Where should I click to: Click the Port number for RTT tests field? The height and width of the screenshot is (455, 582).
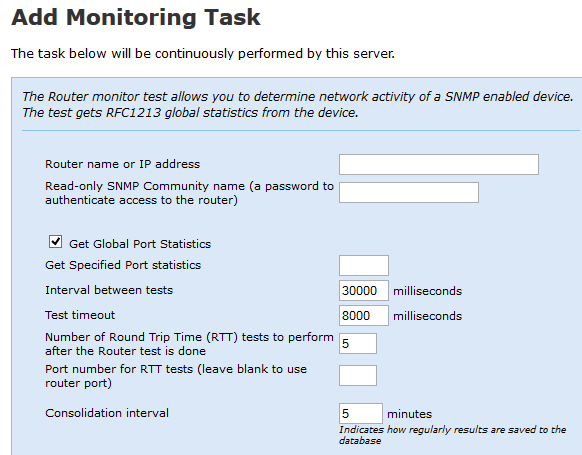tap(358, 376)
